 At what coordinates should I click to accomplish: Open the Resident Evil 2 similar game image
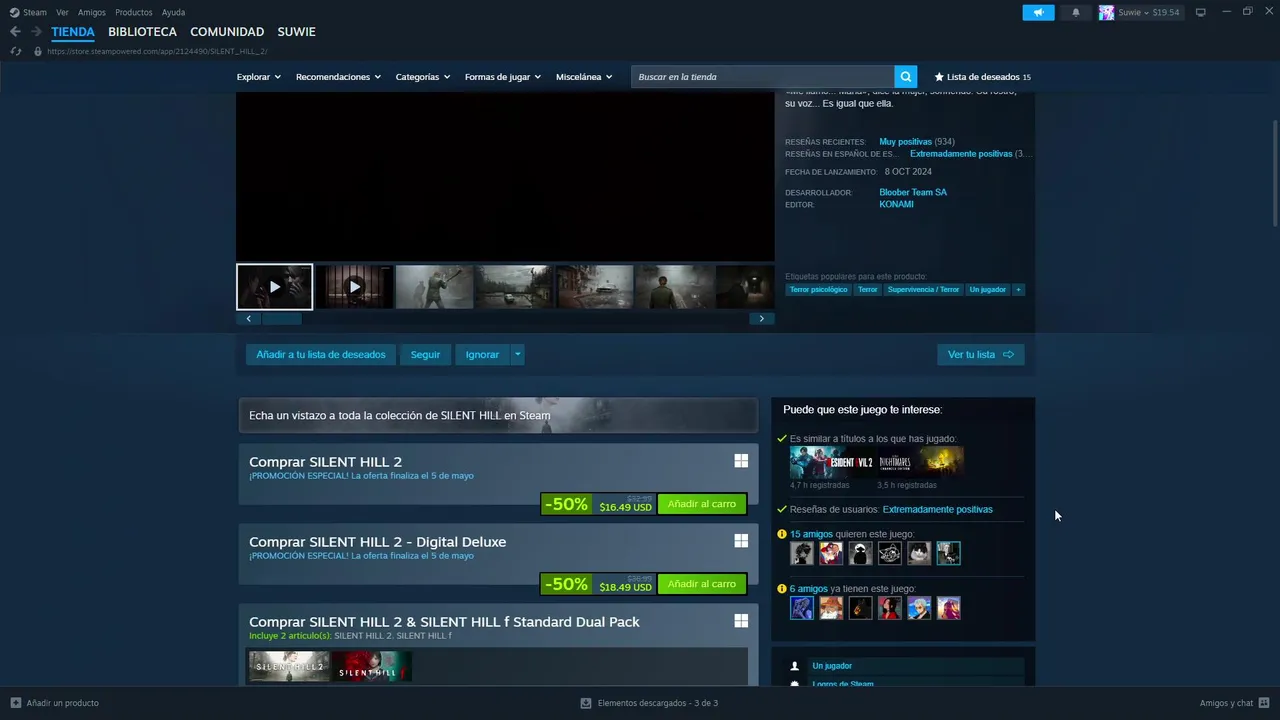pyautogui.click(x=832, y=462)
